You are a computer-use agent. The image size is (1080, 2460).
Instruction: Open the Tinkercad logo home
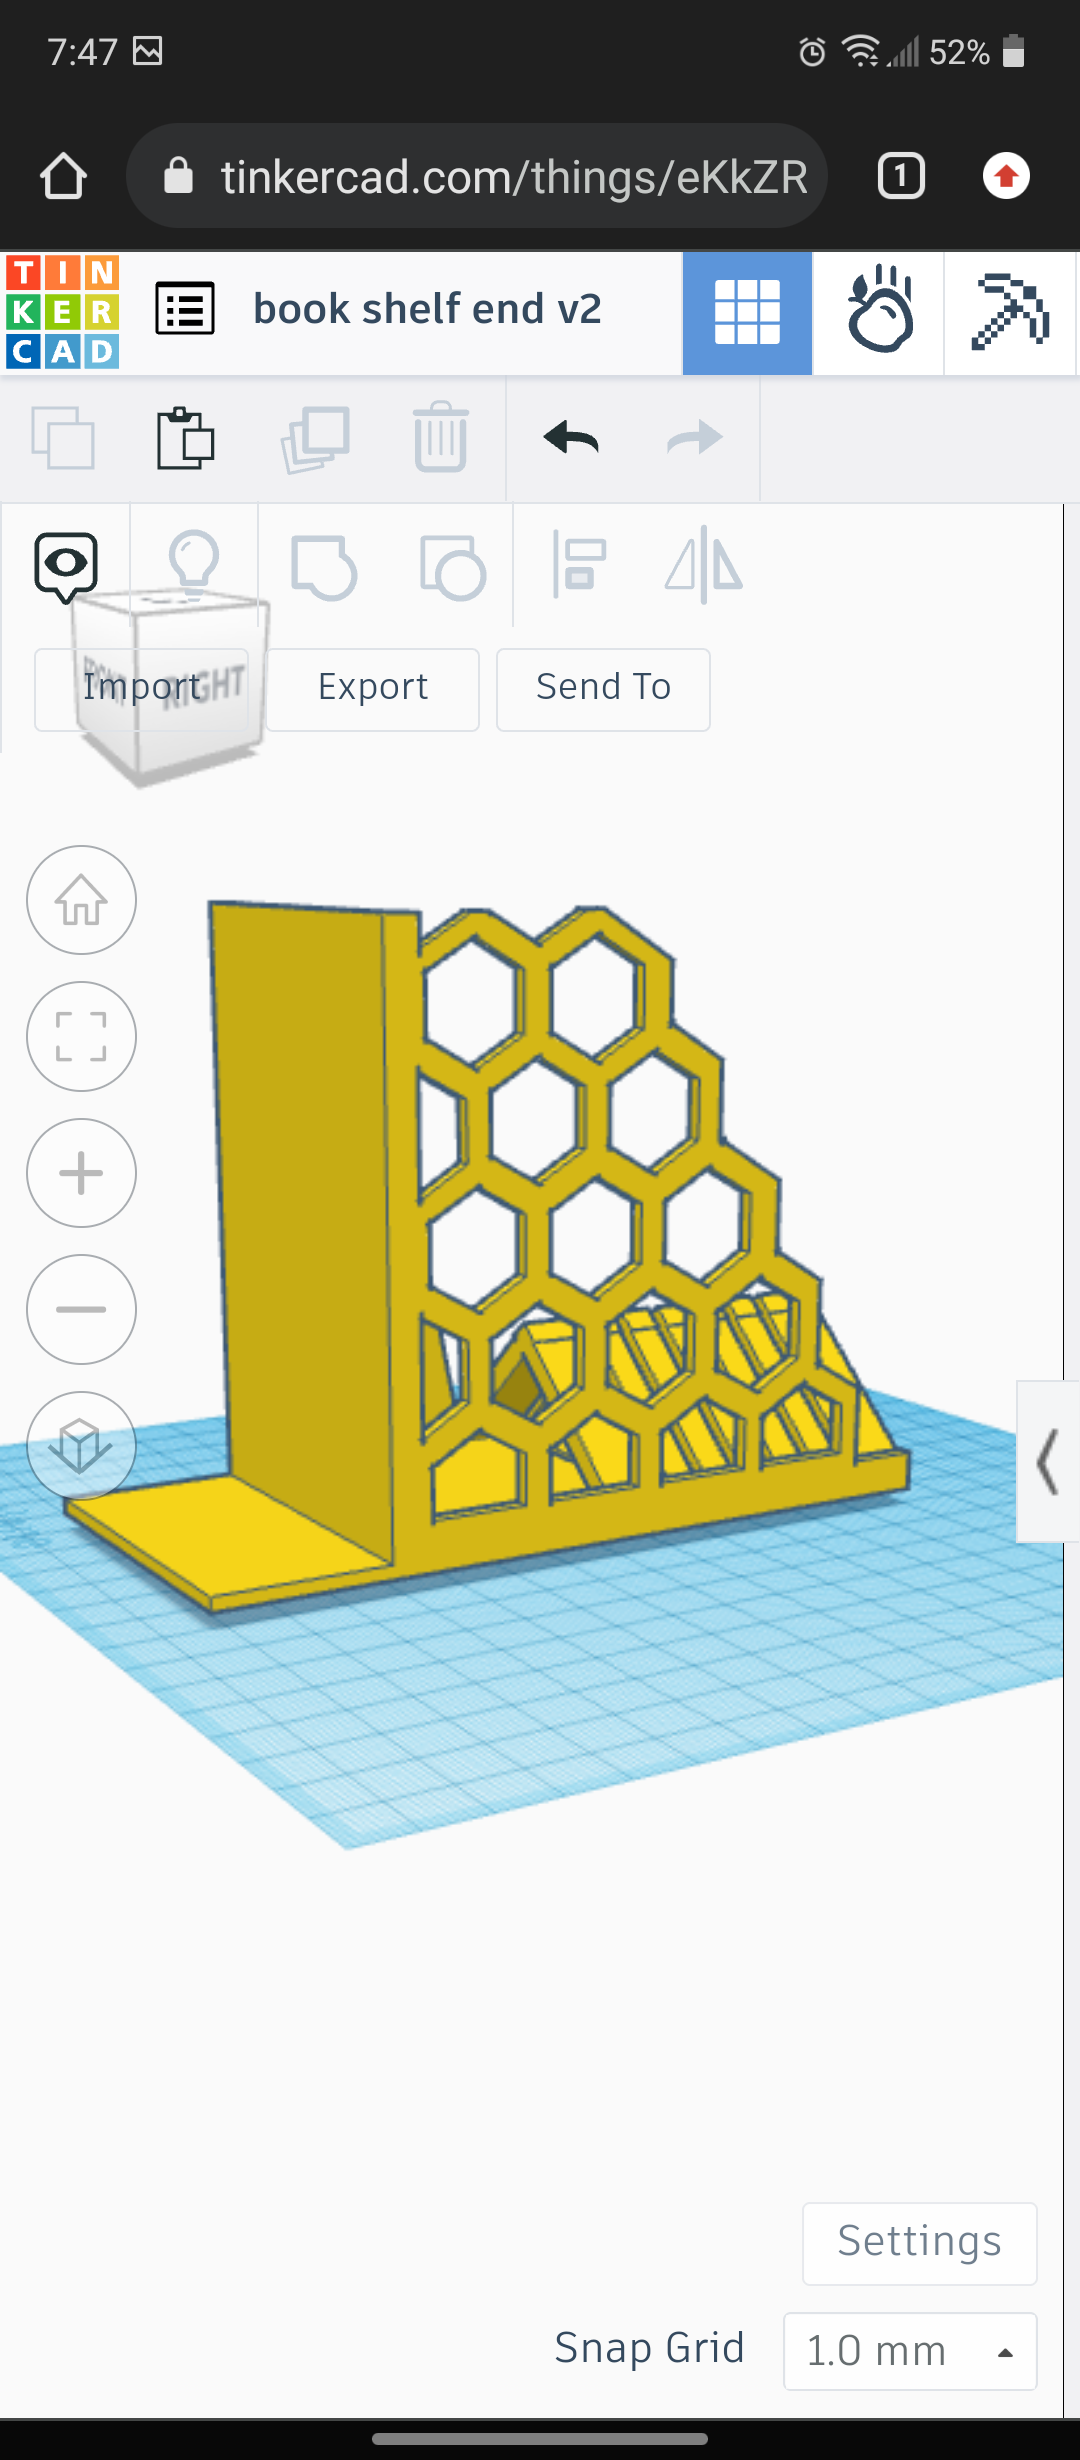coord(62,311)
